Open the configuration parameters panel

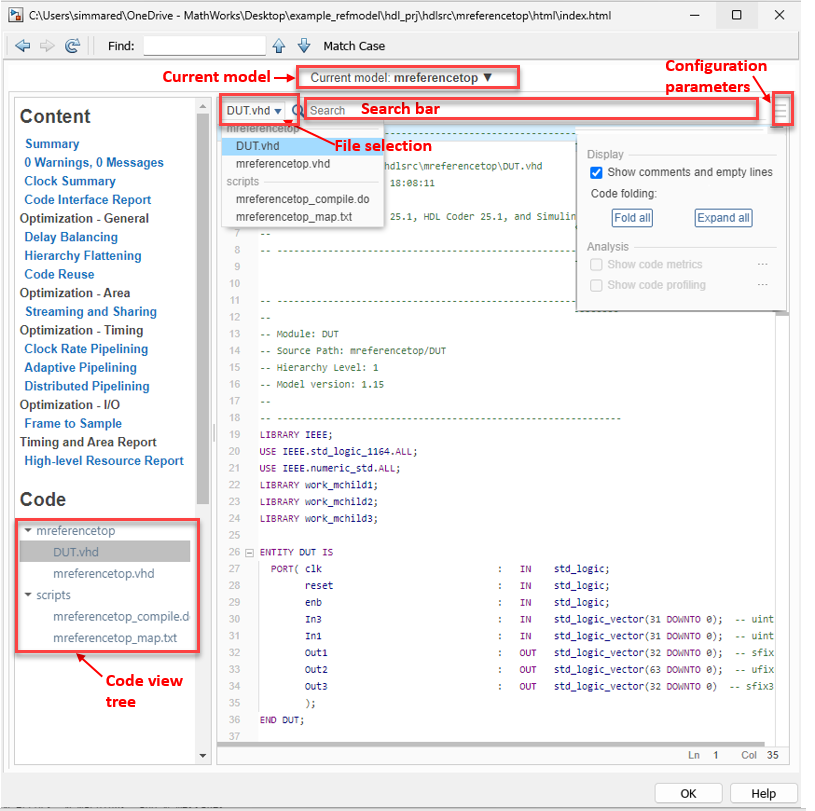tap(781, 109)
